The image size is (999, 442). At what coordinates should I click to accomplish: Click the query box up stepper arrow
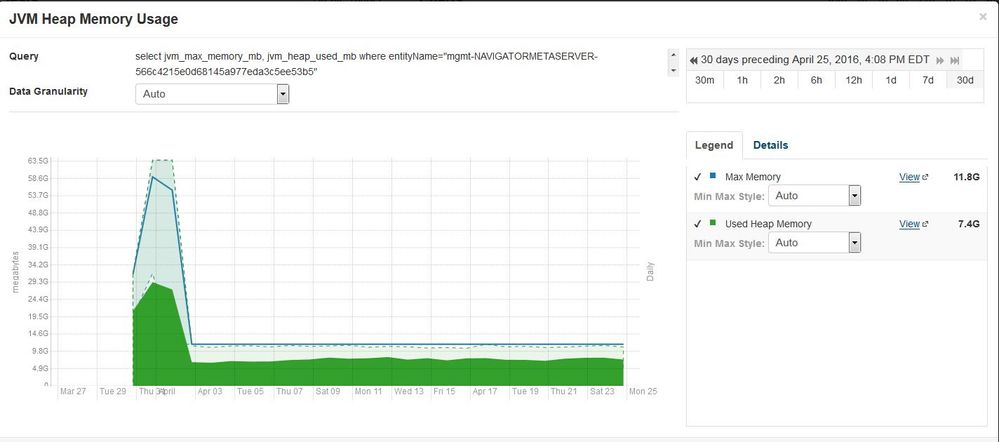pyautogui.click(x=673, y=56)
